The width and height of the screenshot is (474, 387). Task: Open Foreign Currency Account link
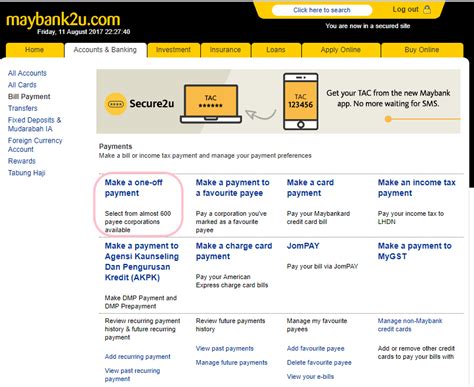click(35, 145)
